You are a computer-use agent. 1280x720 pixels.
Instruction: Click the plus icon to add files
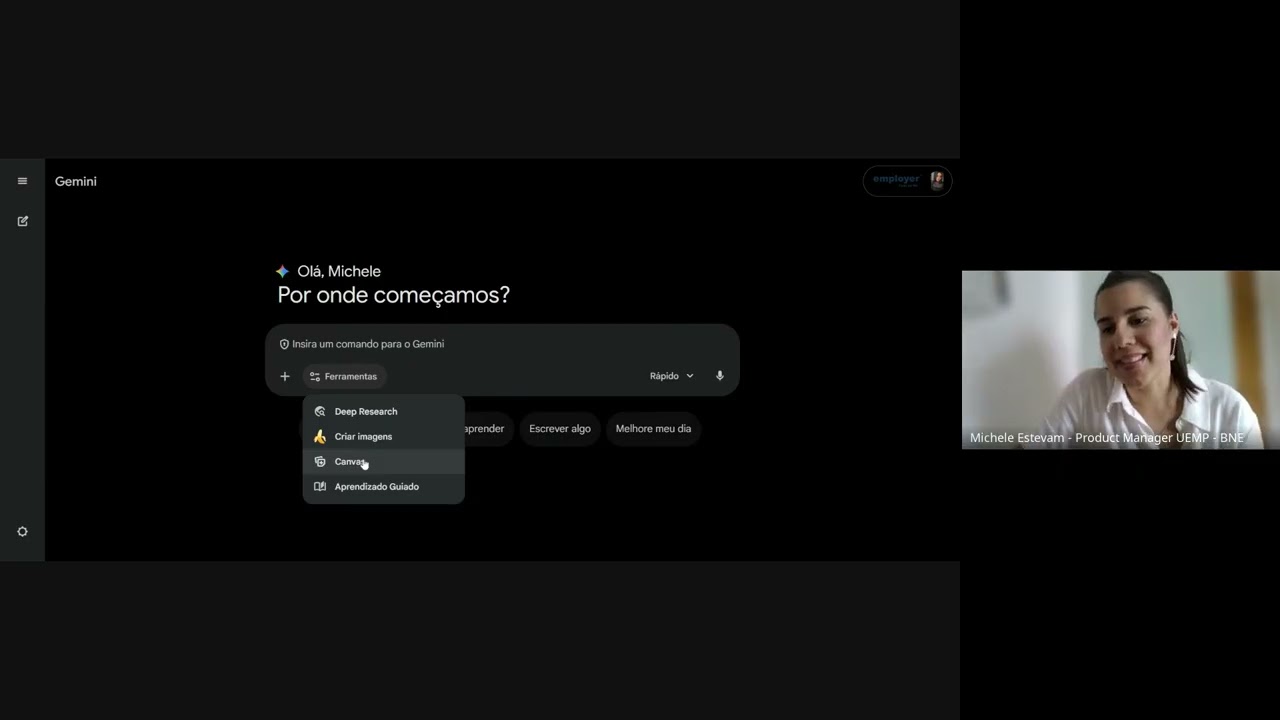tap(285, 376)
